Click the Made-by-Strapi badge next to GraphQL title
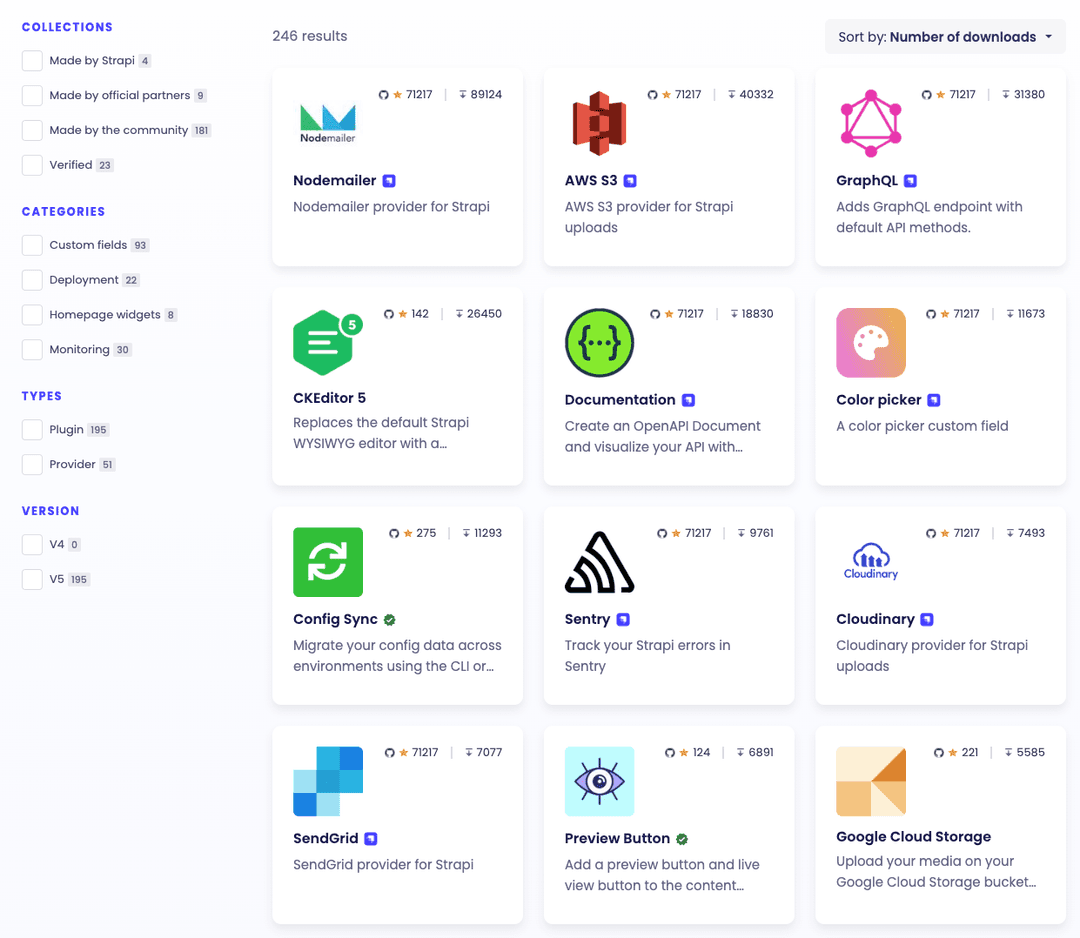The width and height of the screenshot is (1080, 938). [x=911, y=180]
